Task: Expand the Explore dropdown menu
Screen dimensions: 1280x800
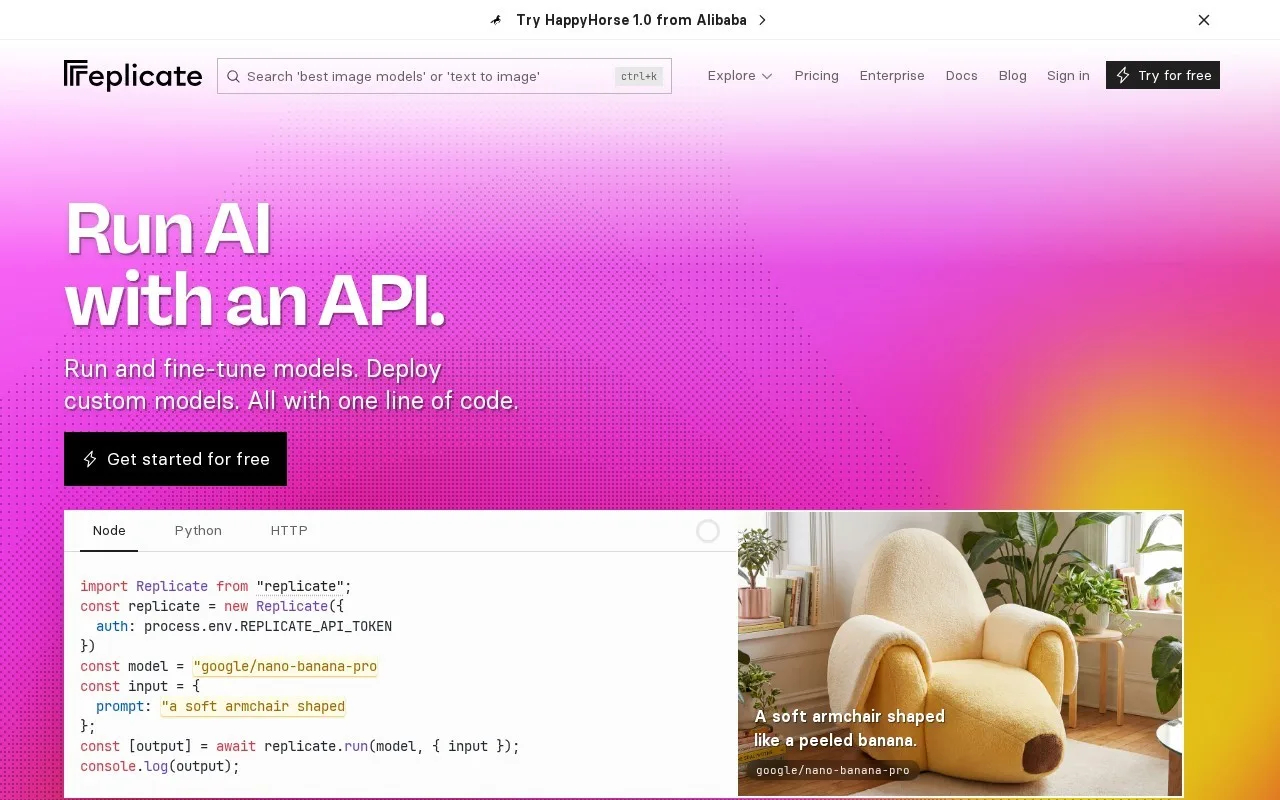Action: 740,76
